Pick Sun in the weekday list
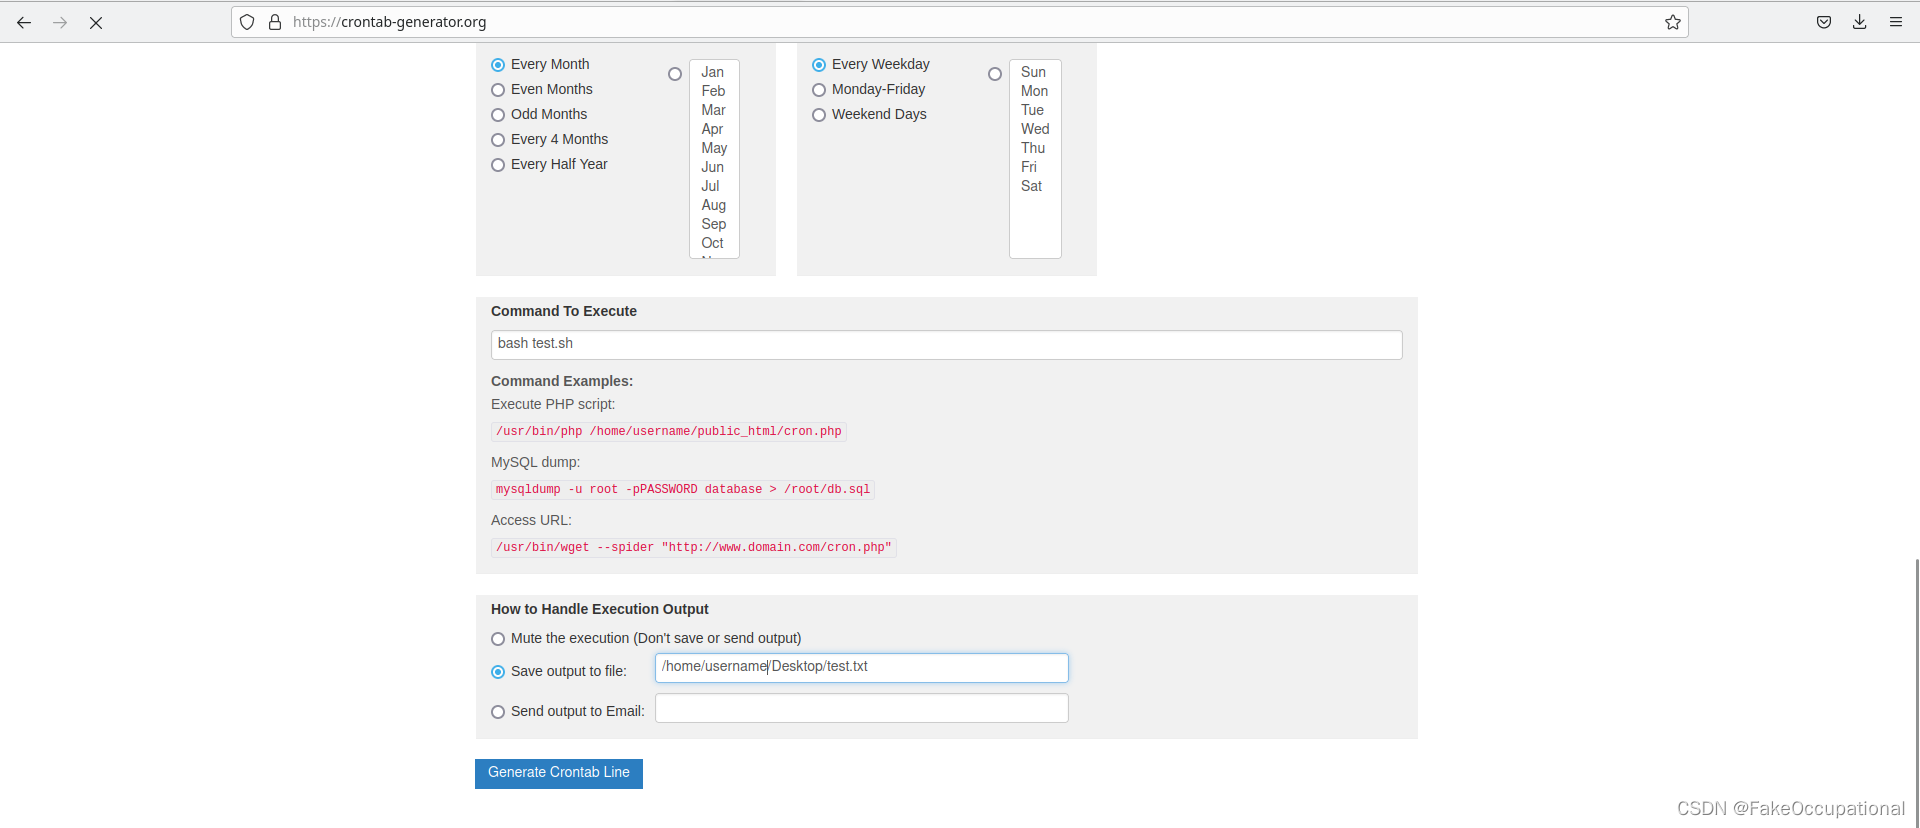1920x828 pixels. tap(1034, 72)
